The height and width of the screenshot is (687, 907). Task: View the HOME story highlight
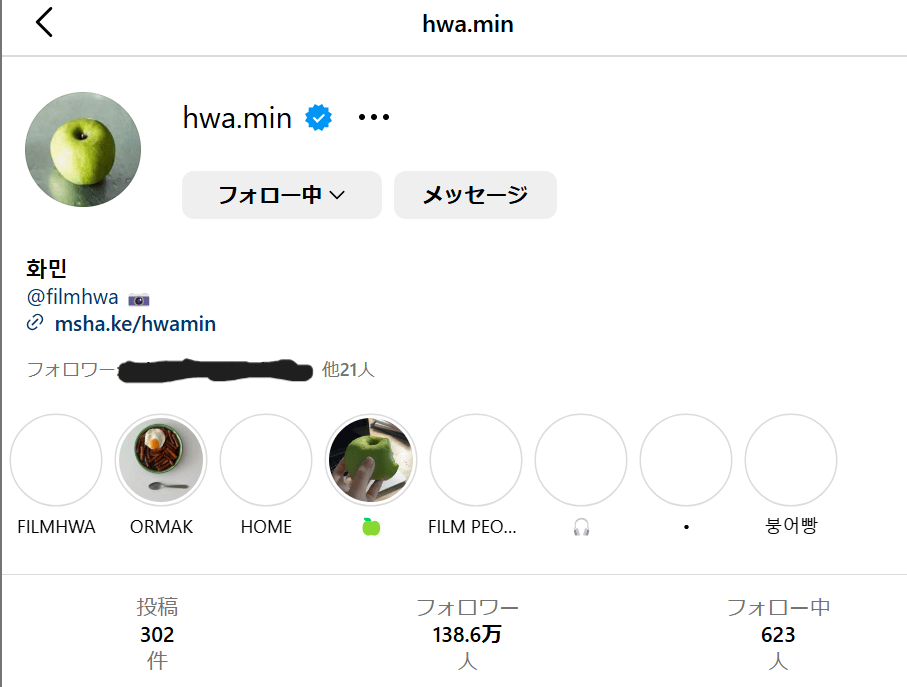266,460
